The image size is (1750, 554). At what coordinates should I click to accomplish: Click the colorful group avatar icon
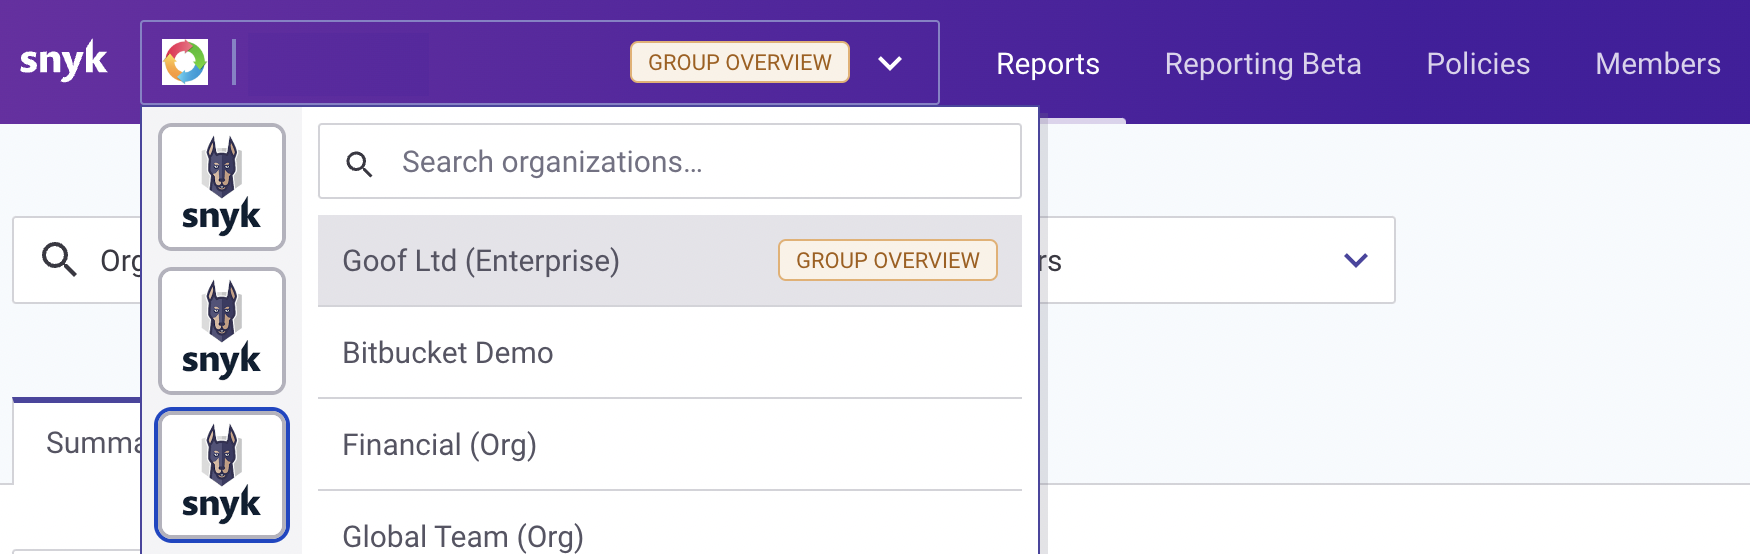pyautogui.click(x=185, y=62)
